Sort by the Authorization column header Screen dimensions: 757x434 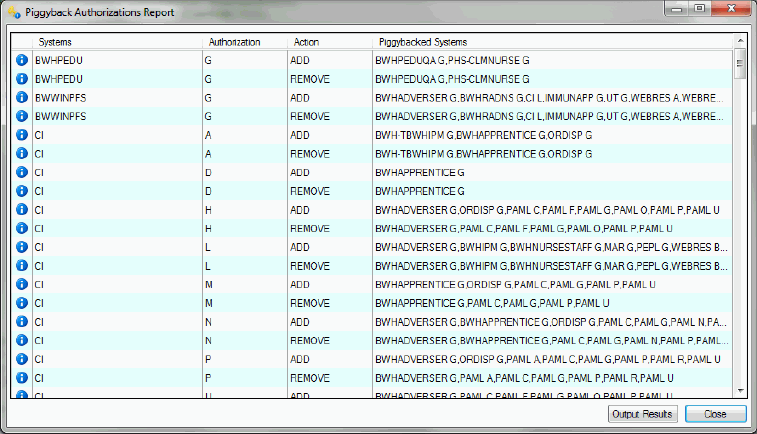click(235, 42)
